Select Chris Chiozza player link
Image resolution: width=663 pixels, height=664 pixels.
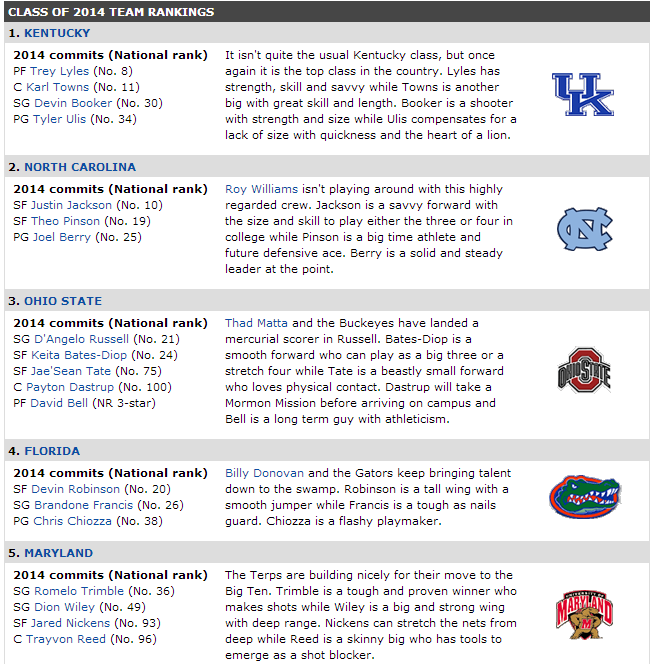coord(72,521)
